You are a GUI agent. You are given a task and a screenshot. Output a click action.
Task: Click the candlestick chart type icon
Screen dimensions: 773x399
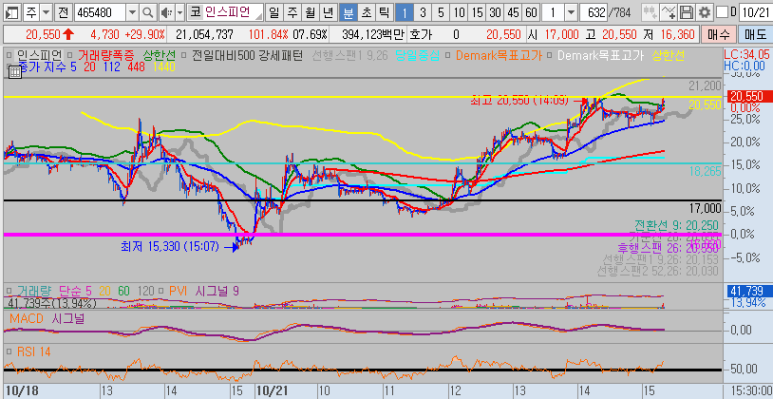pos(651,12)
